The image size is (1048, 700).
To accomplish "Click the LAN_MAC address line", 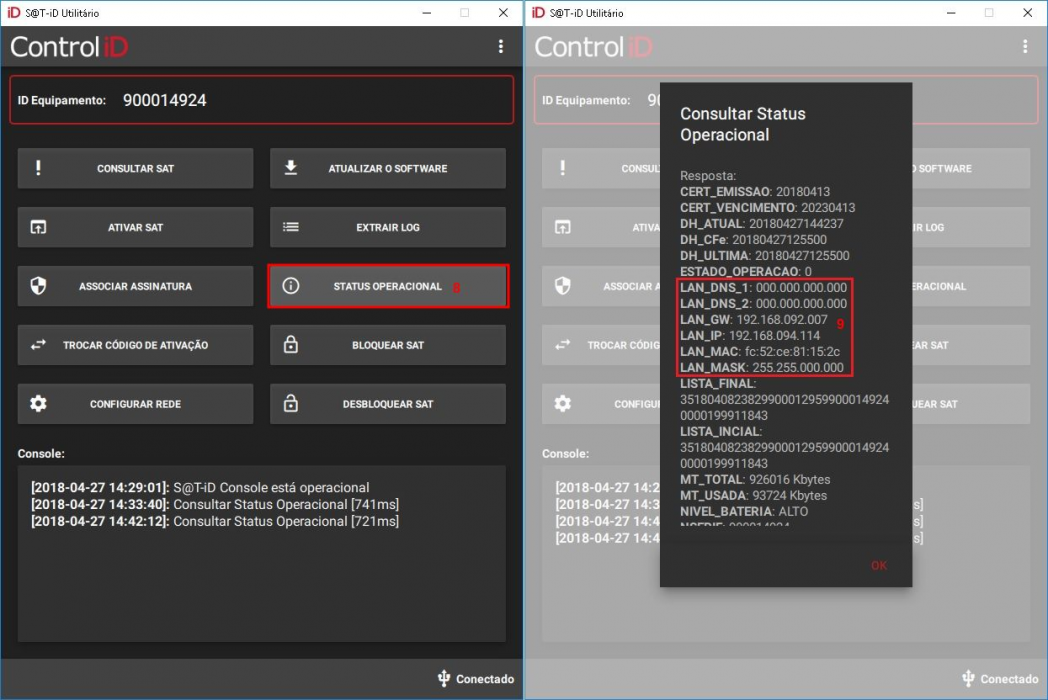I will (x=760, y=352).
